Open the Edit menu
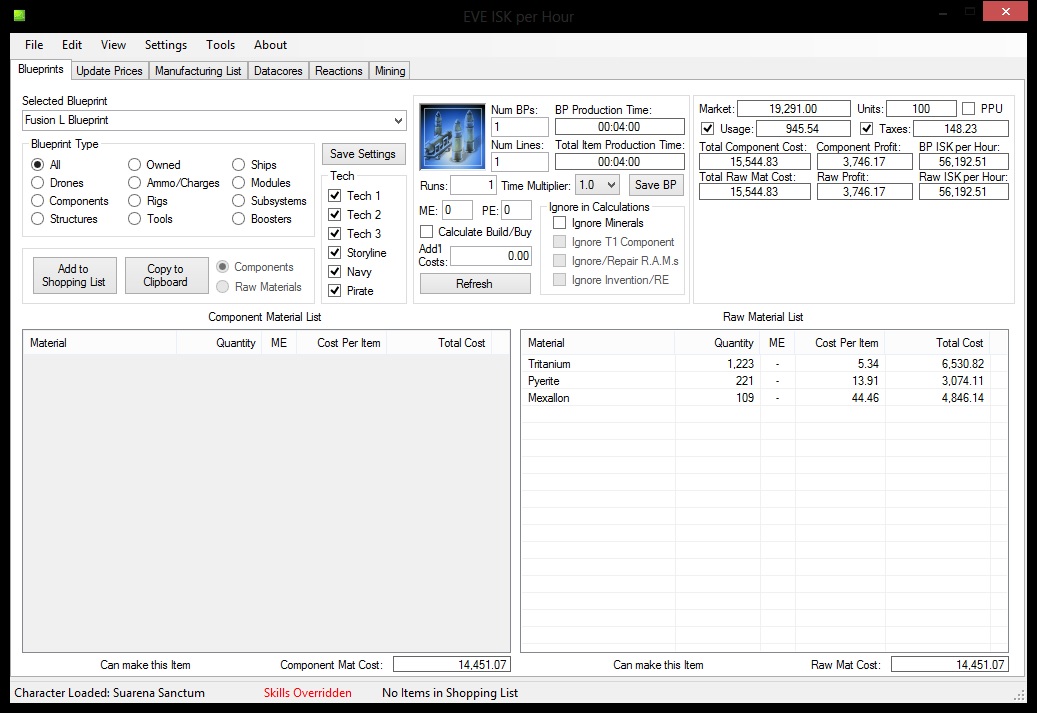This screenshot has height=713, width=1037. coord(71,45)
